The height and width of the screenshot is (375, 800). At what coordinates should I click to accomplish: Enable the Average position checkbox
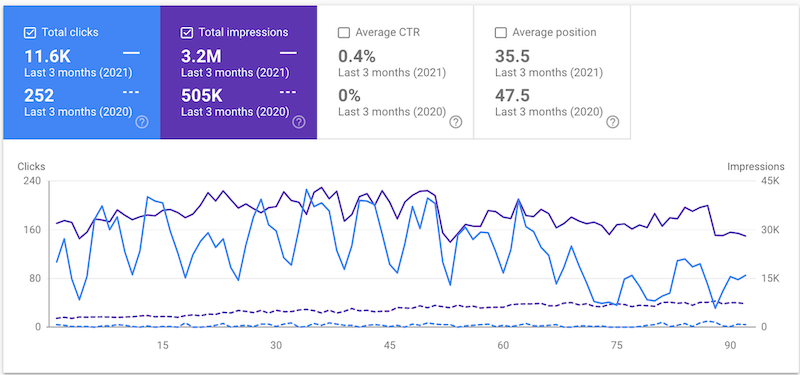tap(501, 33)
